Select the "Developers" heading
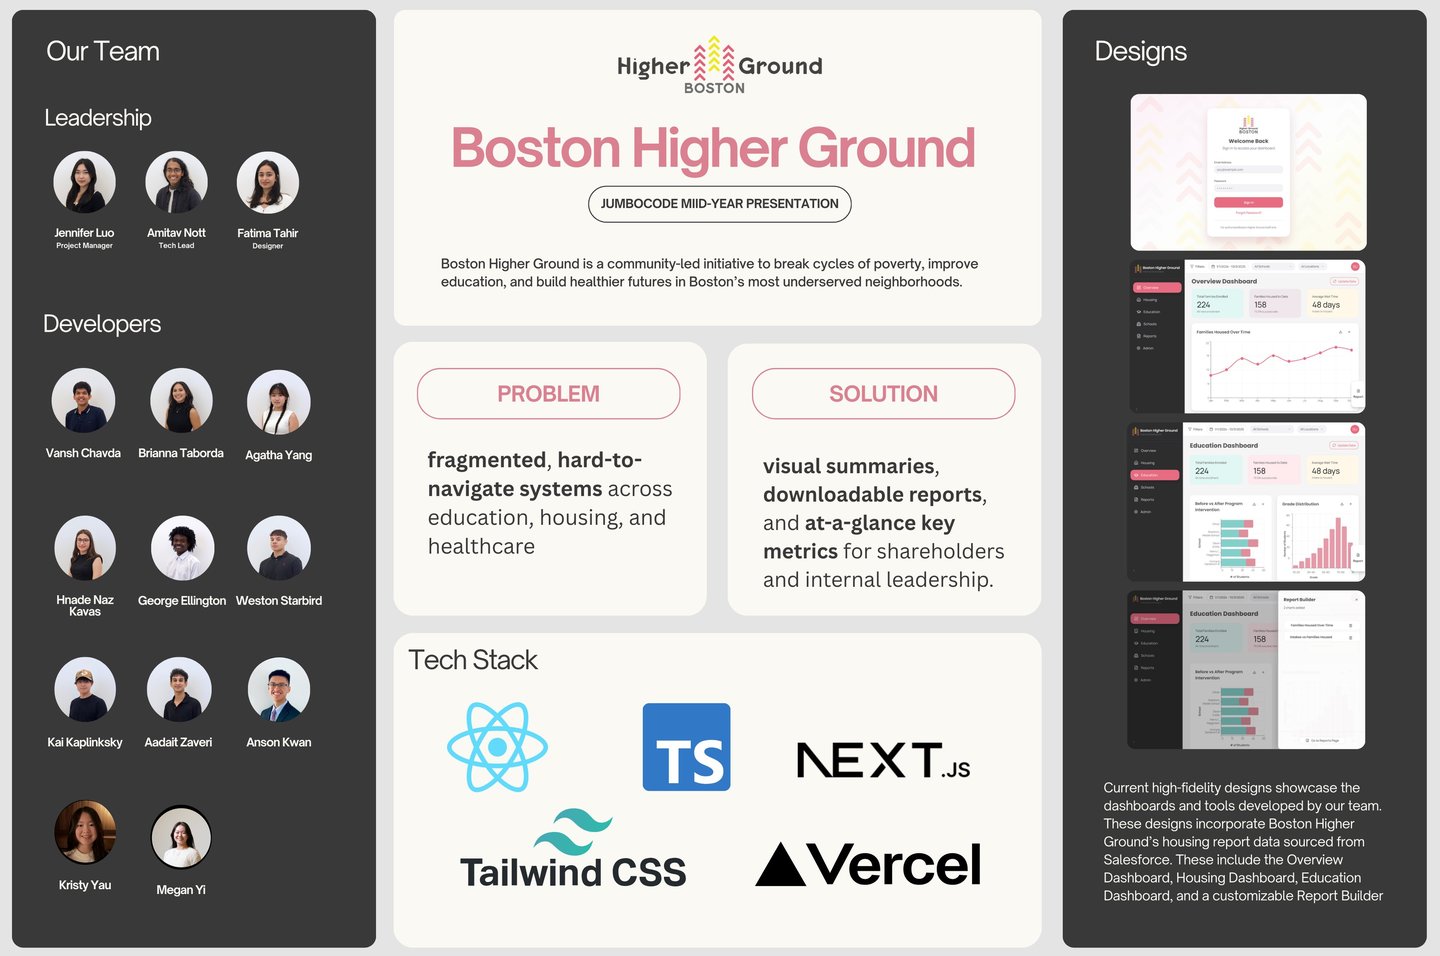The image size is (1440, 956). 102,324
